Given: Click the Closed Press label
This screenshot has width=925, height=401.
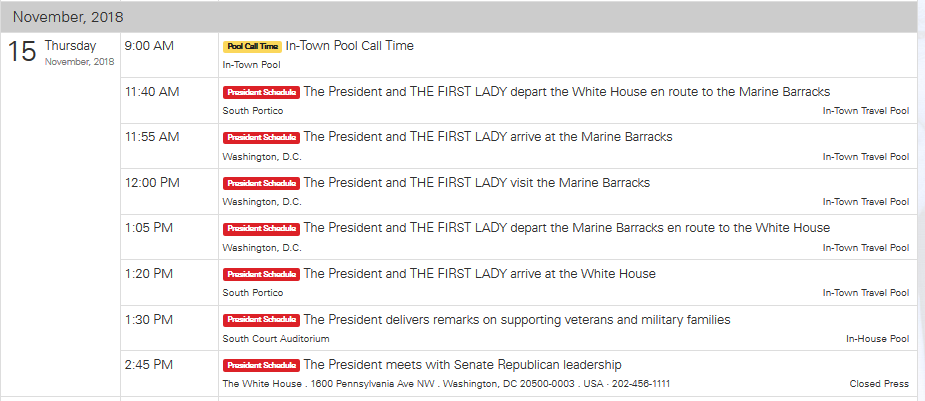Looking at the screenshot, I should pos(879,384).
